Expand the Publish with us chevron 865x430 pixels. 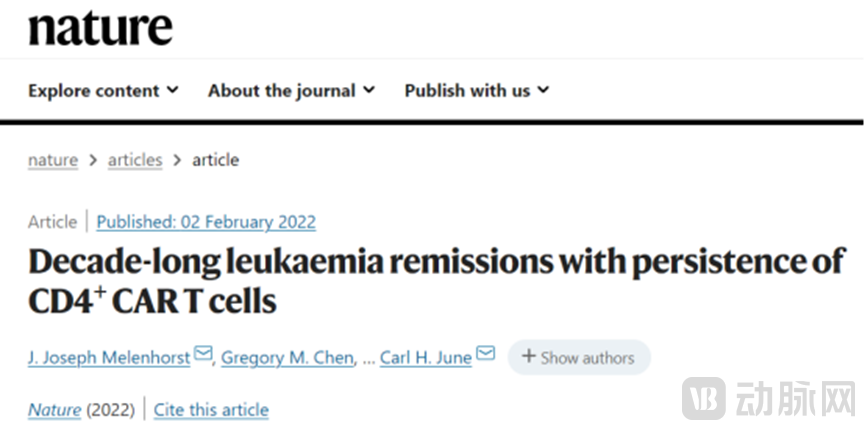tap(543, 90)
